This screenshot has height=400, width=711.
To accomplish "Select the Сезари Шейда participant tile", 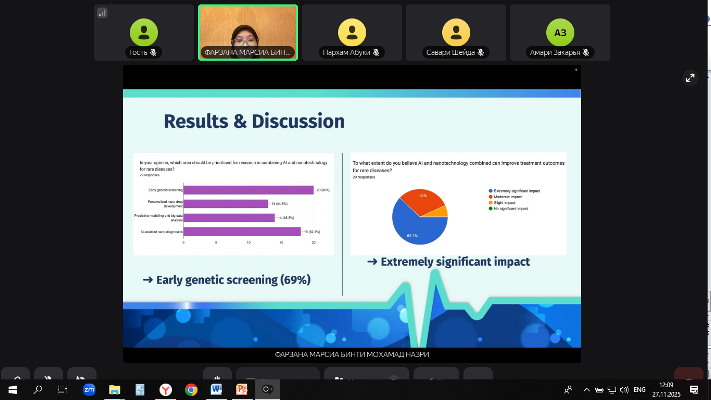I will (x=455, y=32).
